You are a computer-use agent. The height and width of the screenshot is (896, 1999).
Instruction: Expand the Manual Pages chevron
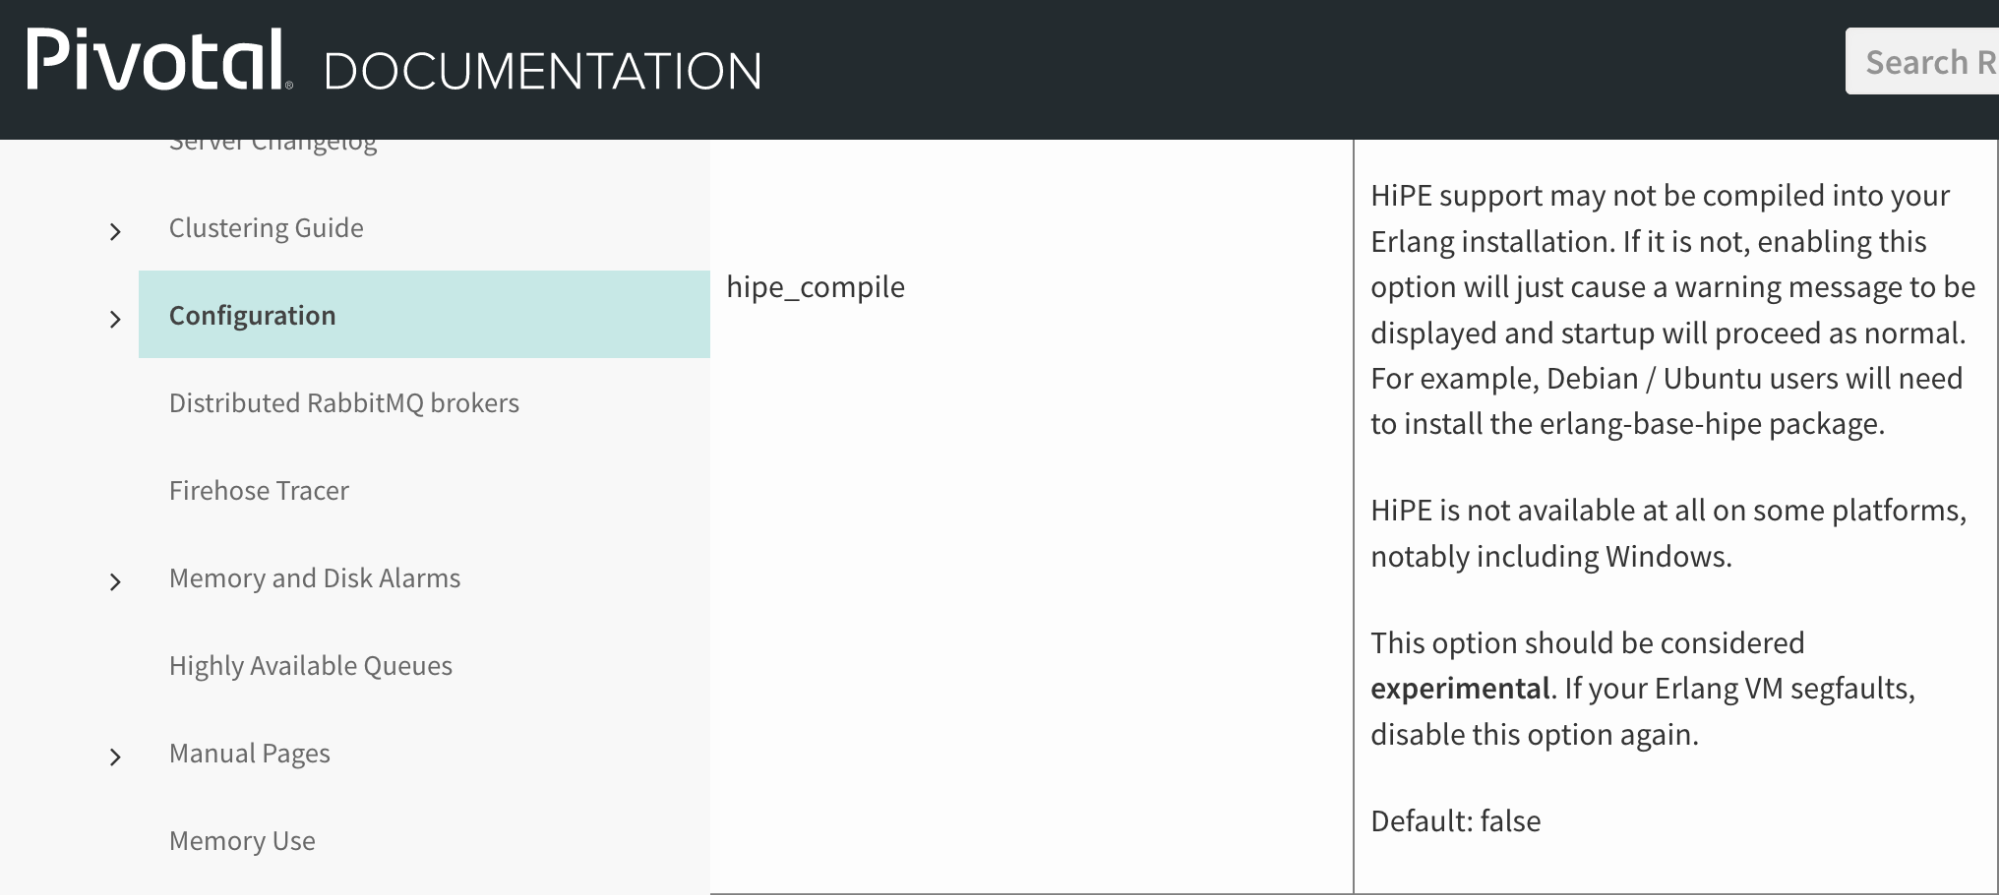115,757
